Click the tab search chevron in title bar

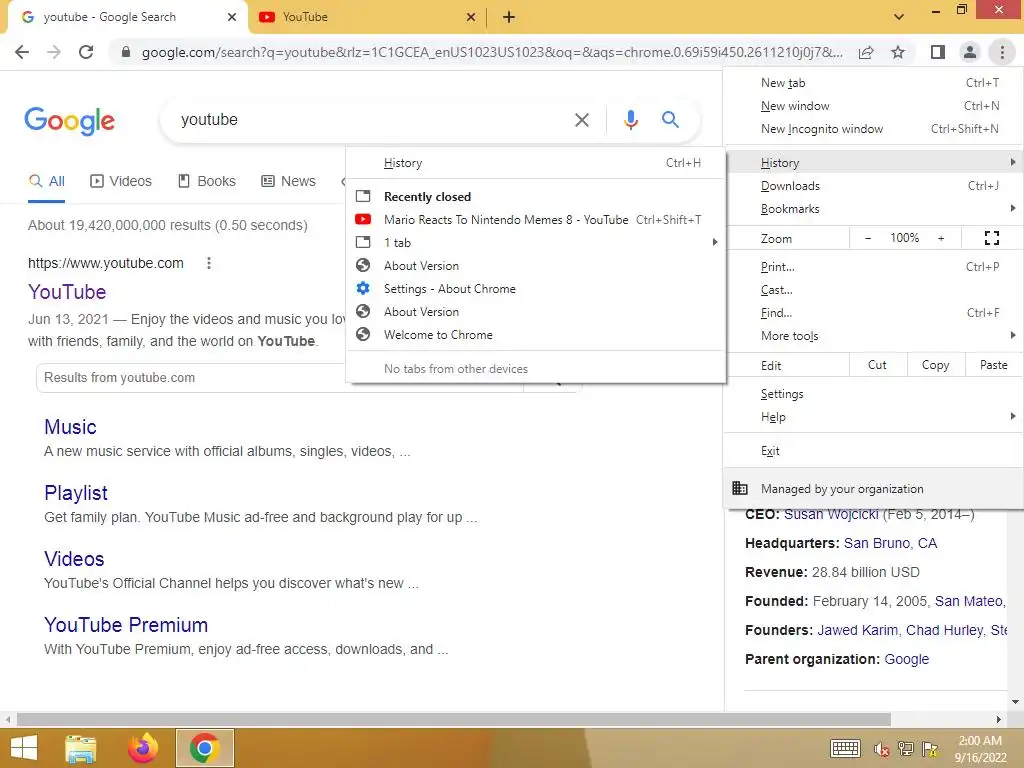(899, 17)
